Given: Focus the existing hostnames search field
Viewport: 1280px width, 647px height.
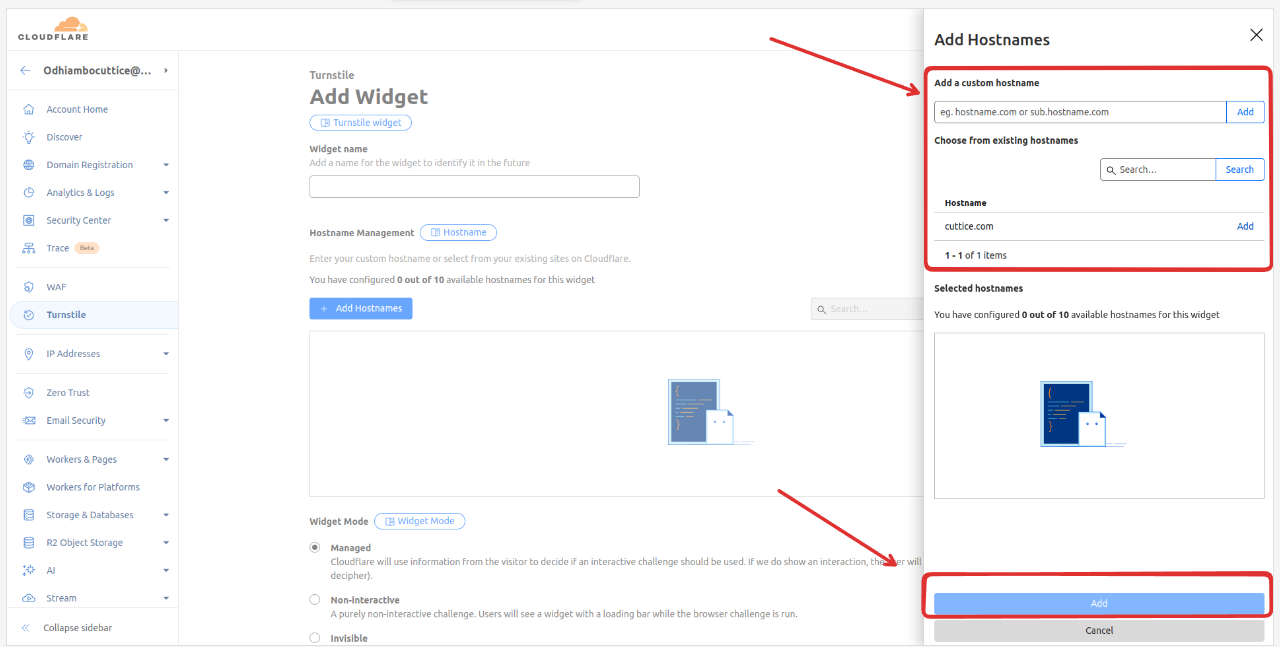Looking at the screenshot, I should click(1158, 170).
